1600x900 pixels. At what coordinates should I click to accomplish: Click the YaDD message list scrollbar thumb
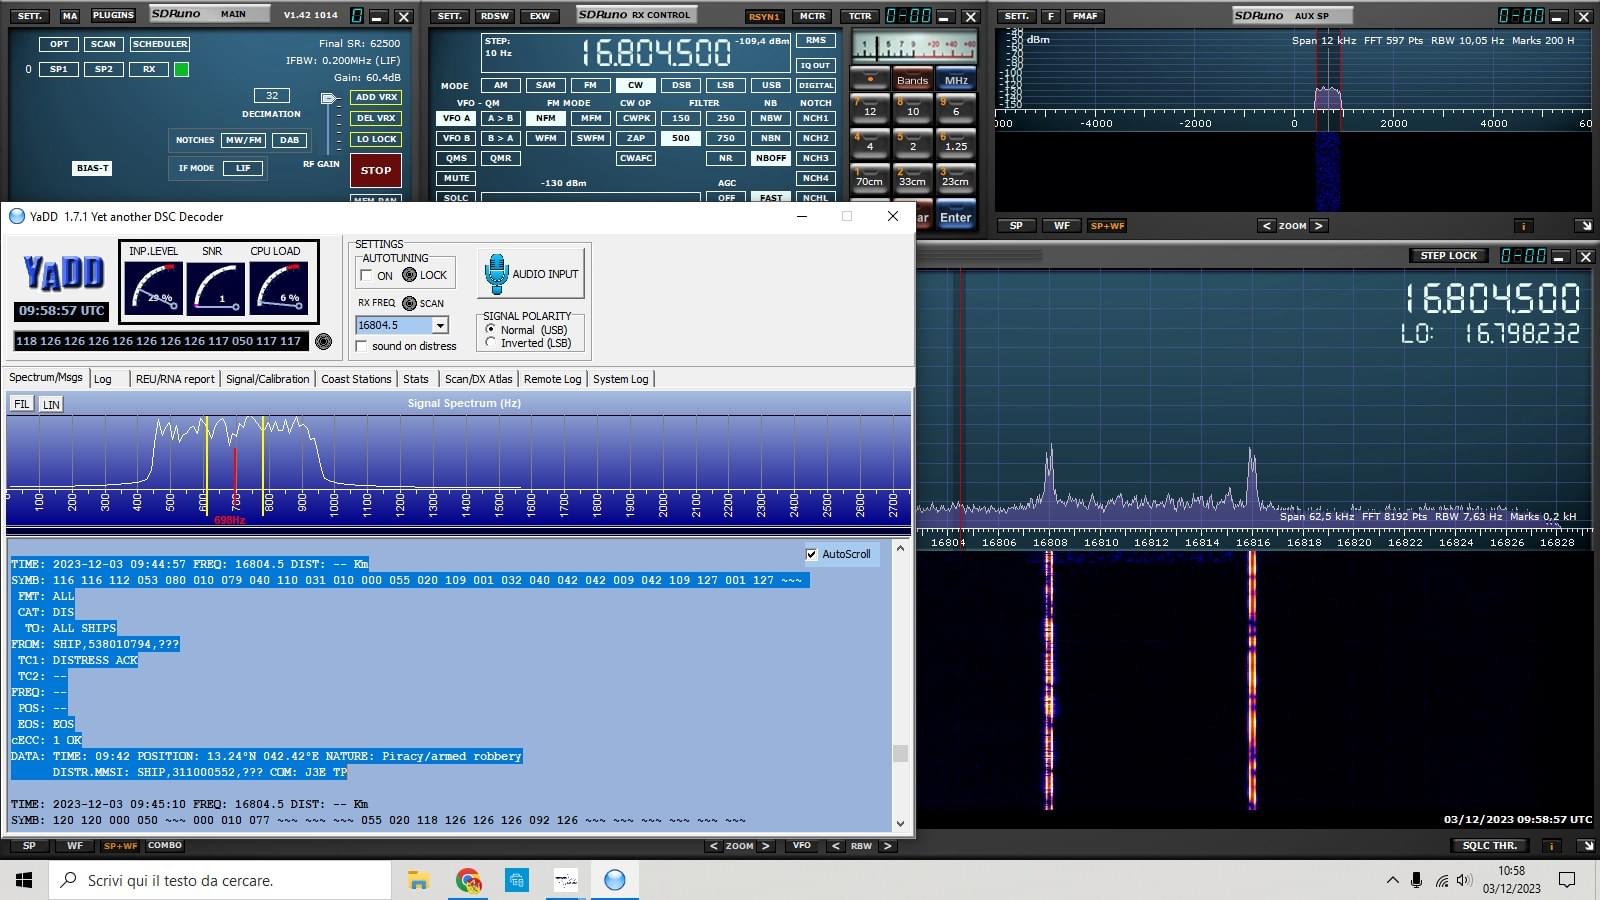(x=900, y=753)
